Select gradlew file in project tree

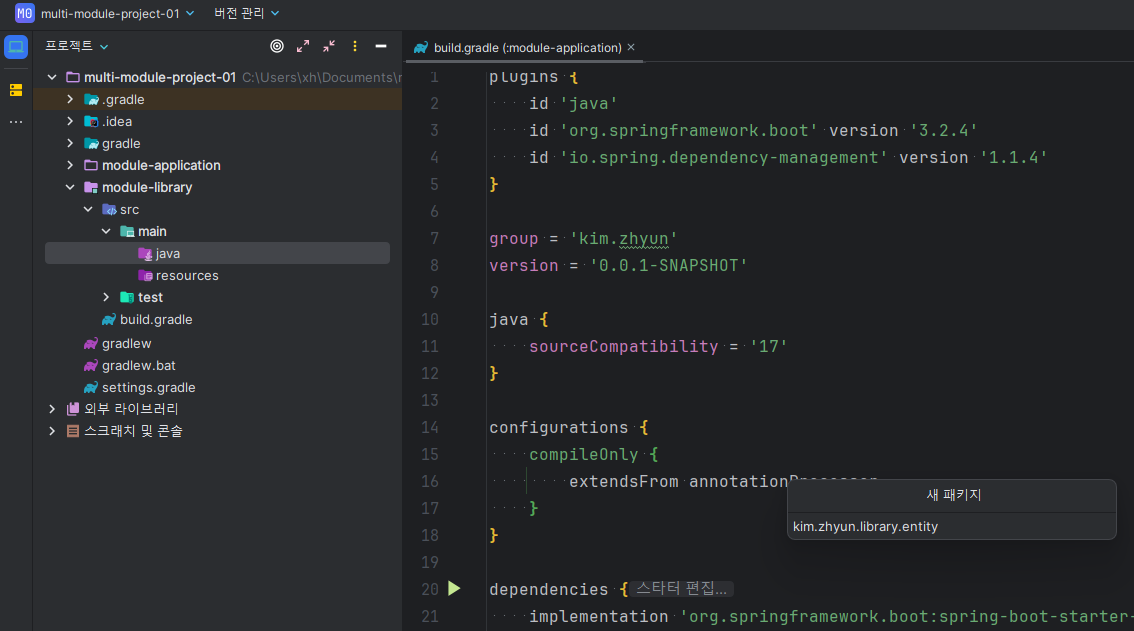pos(127,344)
